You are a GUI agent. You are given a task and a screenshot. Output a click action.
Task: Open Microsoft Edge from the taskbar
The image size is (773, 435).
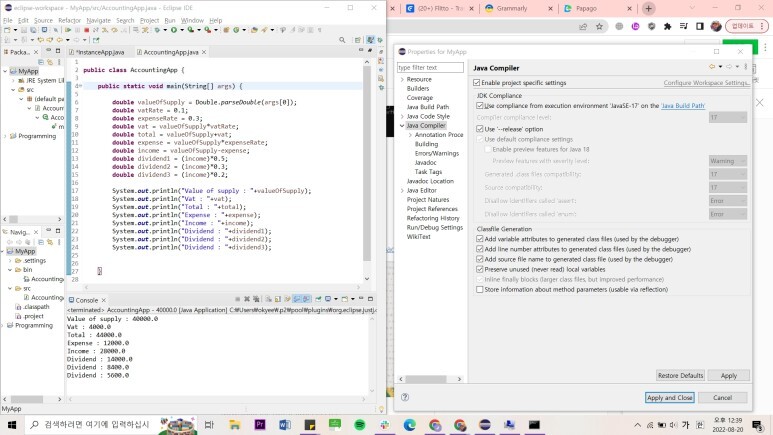pos(409,425)
